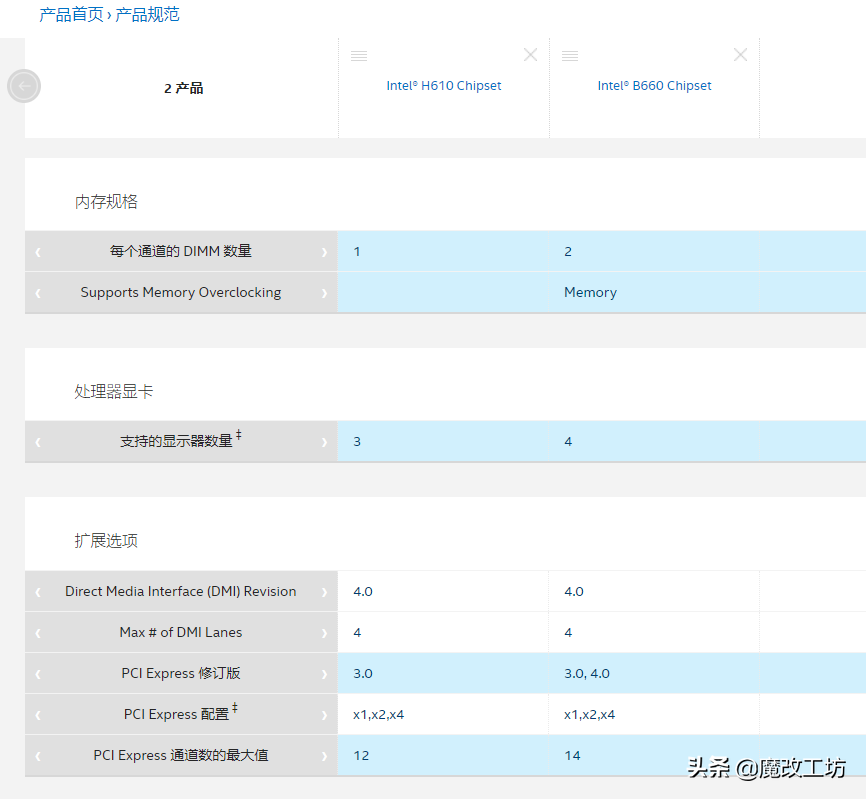
Task: Click B660 PCI Express revision '3.0, 4.0'
Action: [587, 674]
